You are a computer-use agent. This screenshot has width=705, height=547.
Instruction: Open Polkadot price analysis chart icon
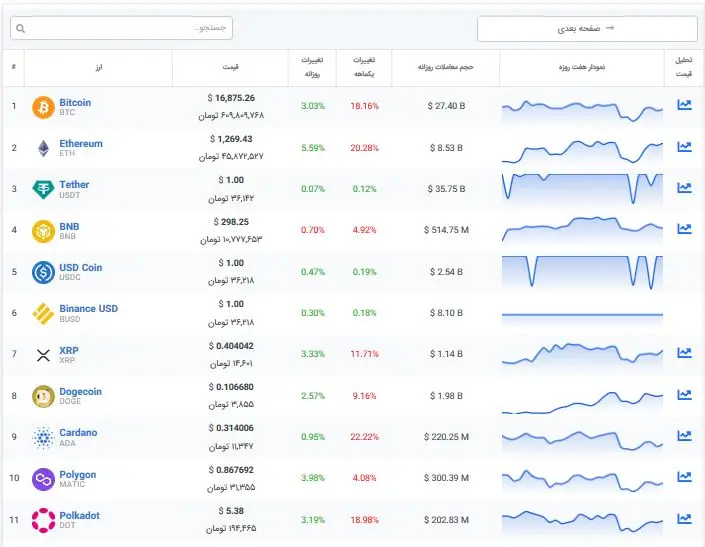684,519
